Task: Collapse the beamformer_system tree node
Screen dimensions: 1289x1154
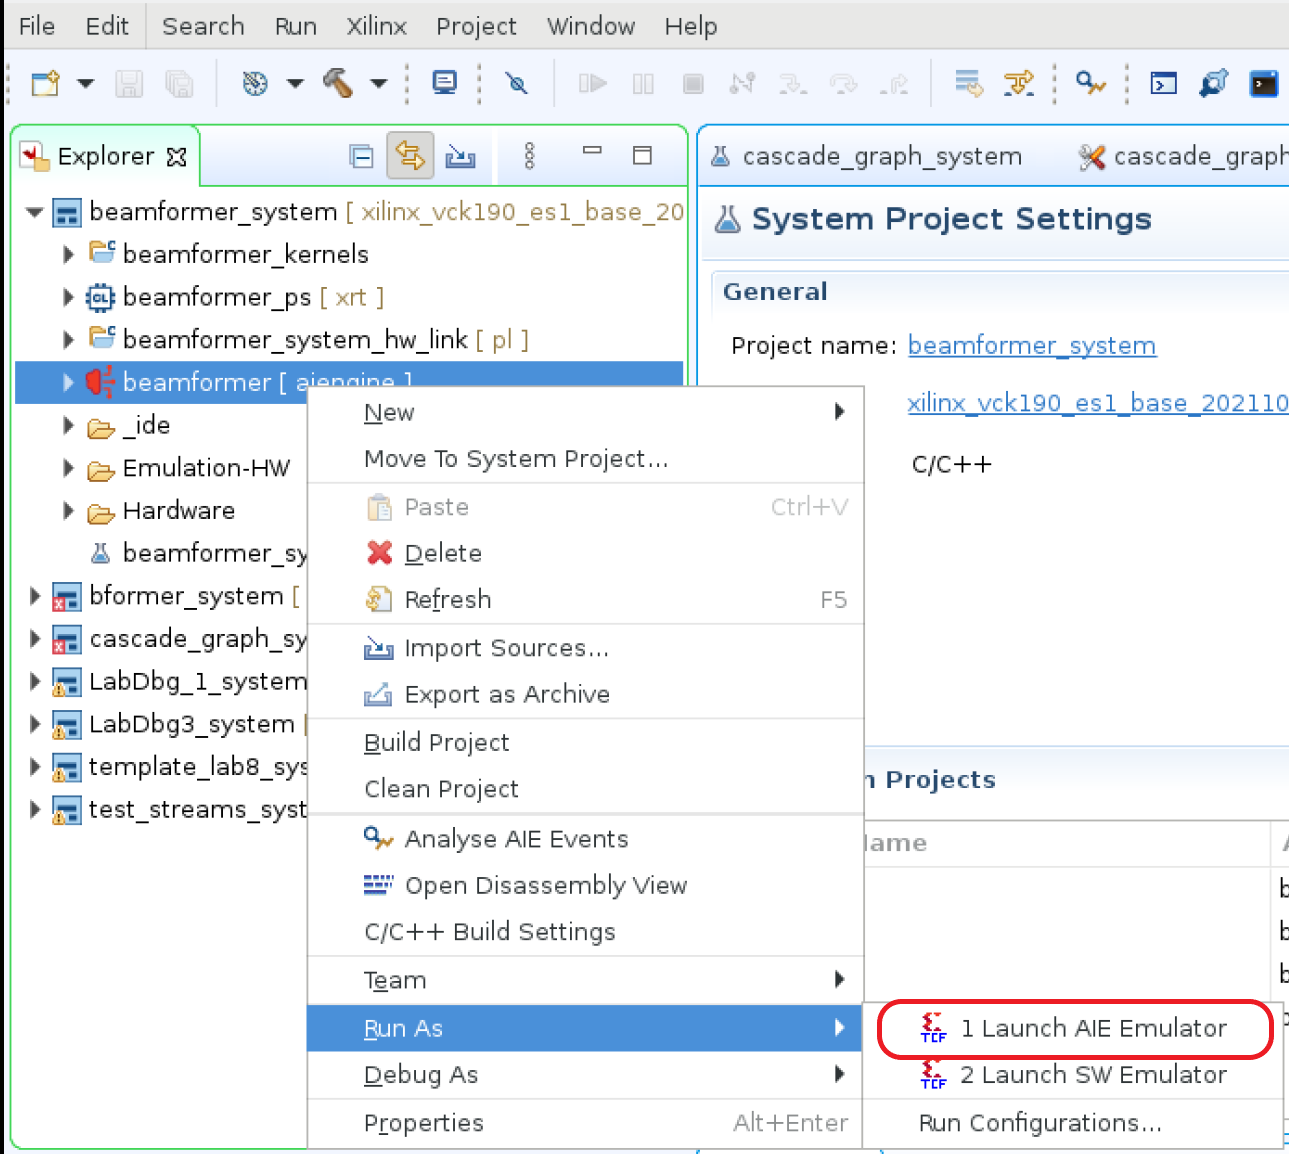Action: [35, 212]
